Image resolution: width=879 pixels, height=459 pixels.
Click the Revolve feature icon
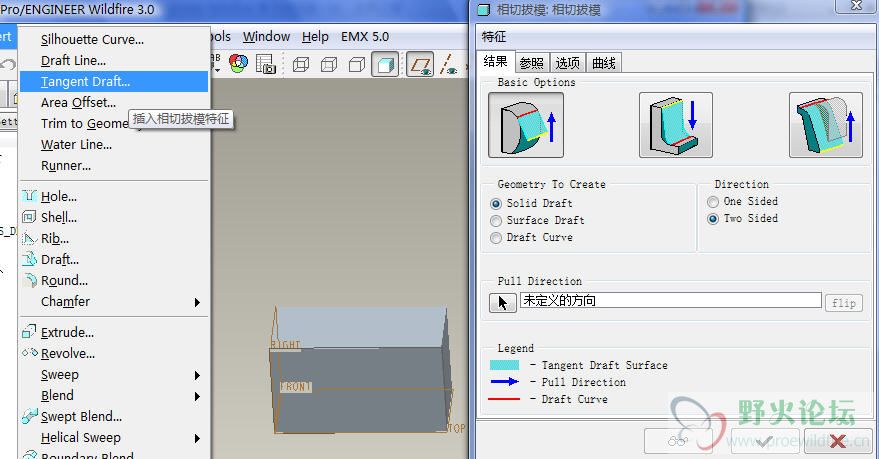click(x=29, y=353)
